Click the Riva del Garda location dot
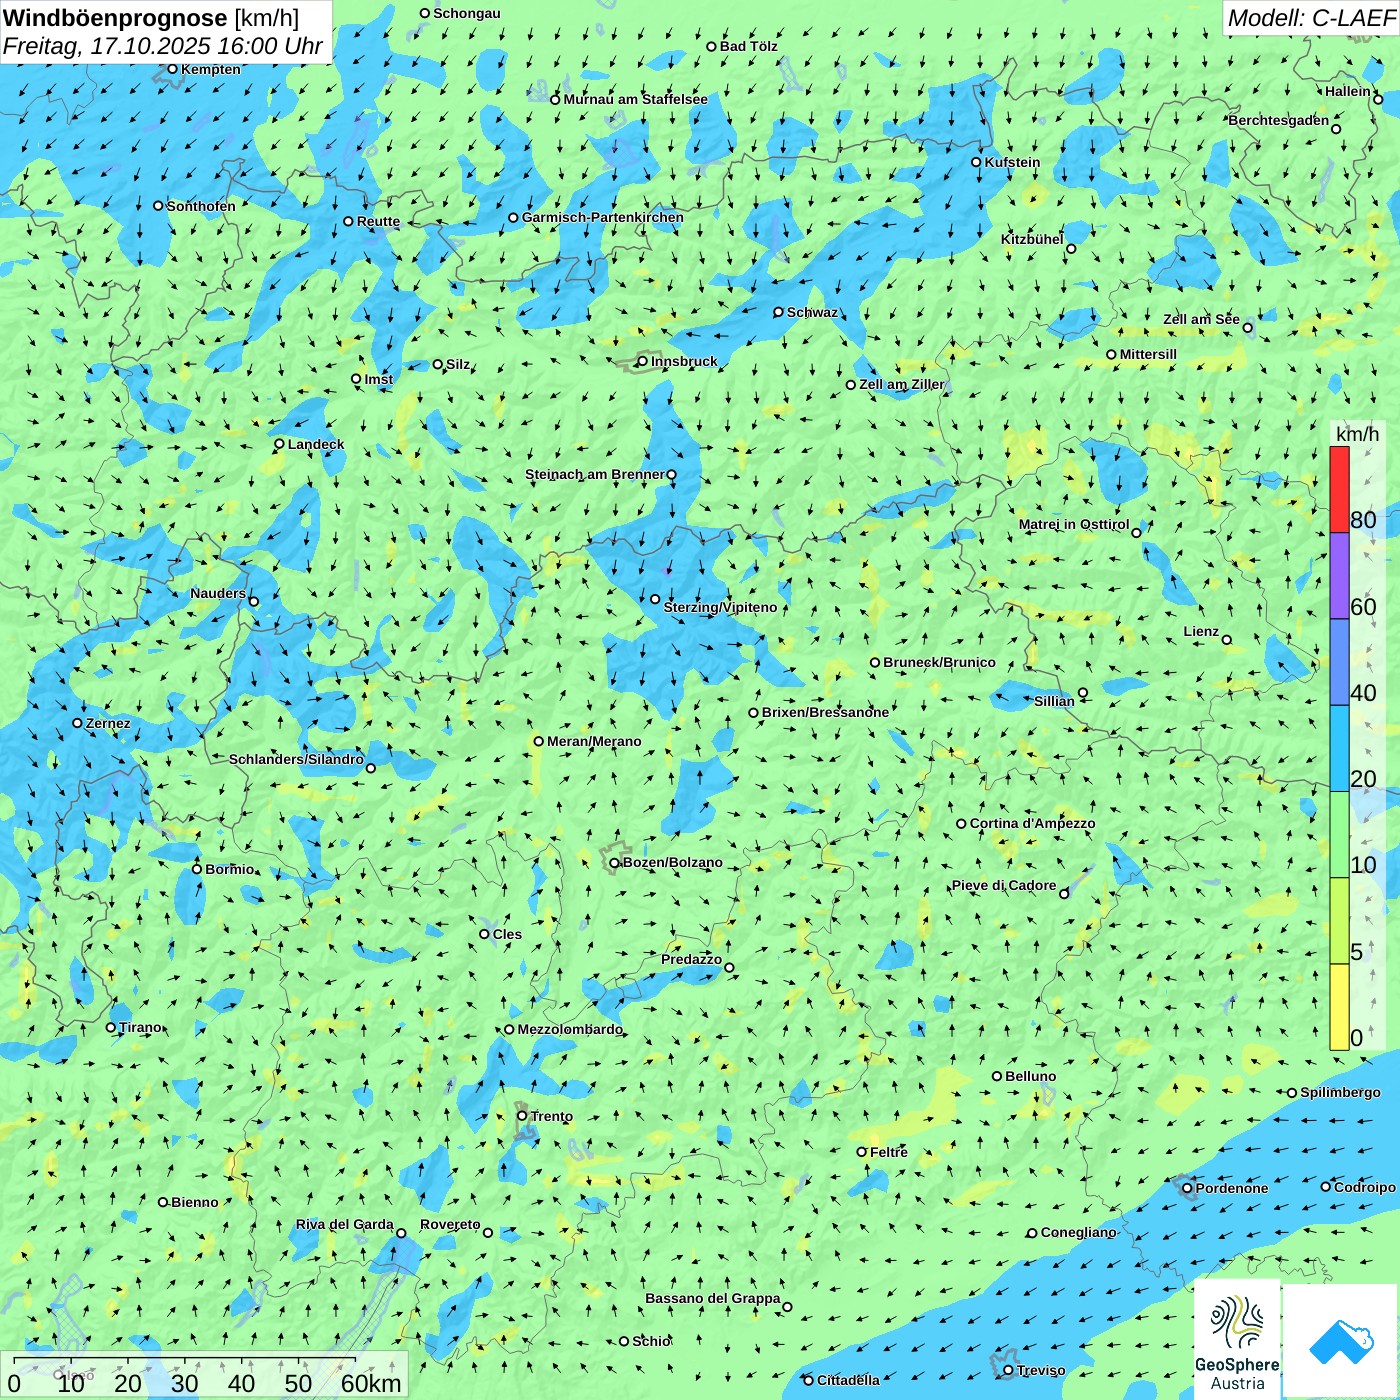 401,1233
